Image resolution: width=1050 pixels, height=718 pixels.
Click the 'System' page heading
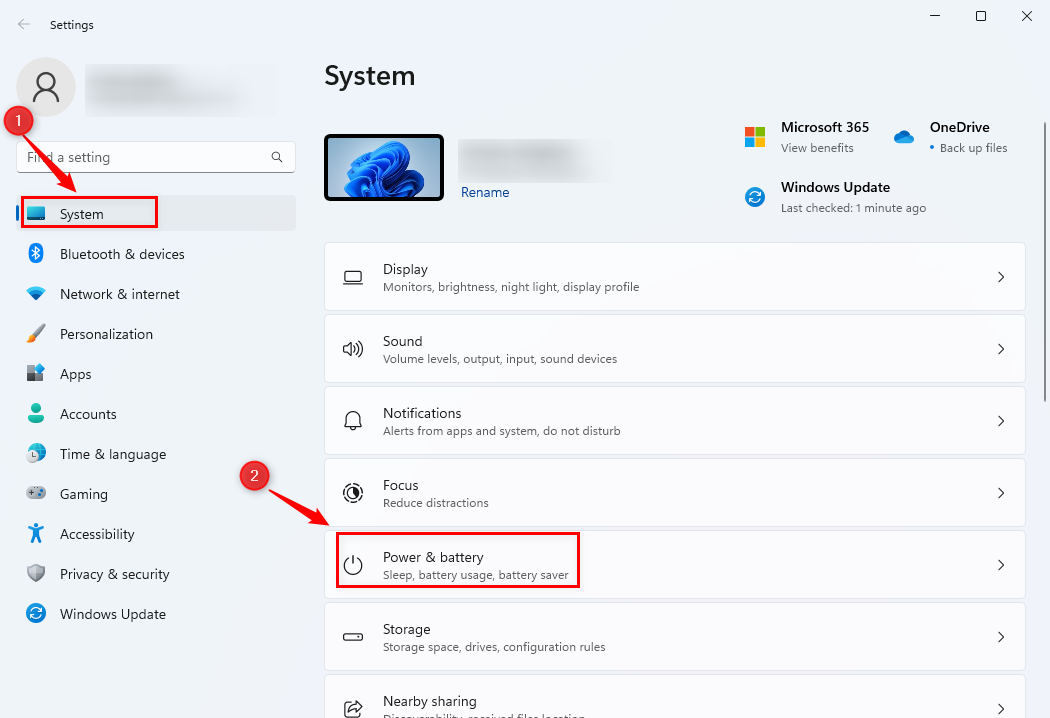tap(370, 76)
